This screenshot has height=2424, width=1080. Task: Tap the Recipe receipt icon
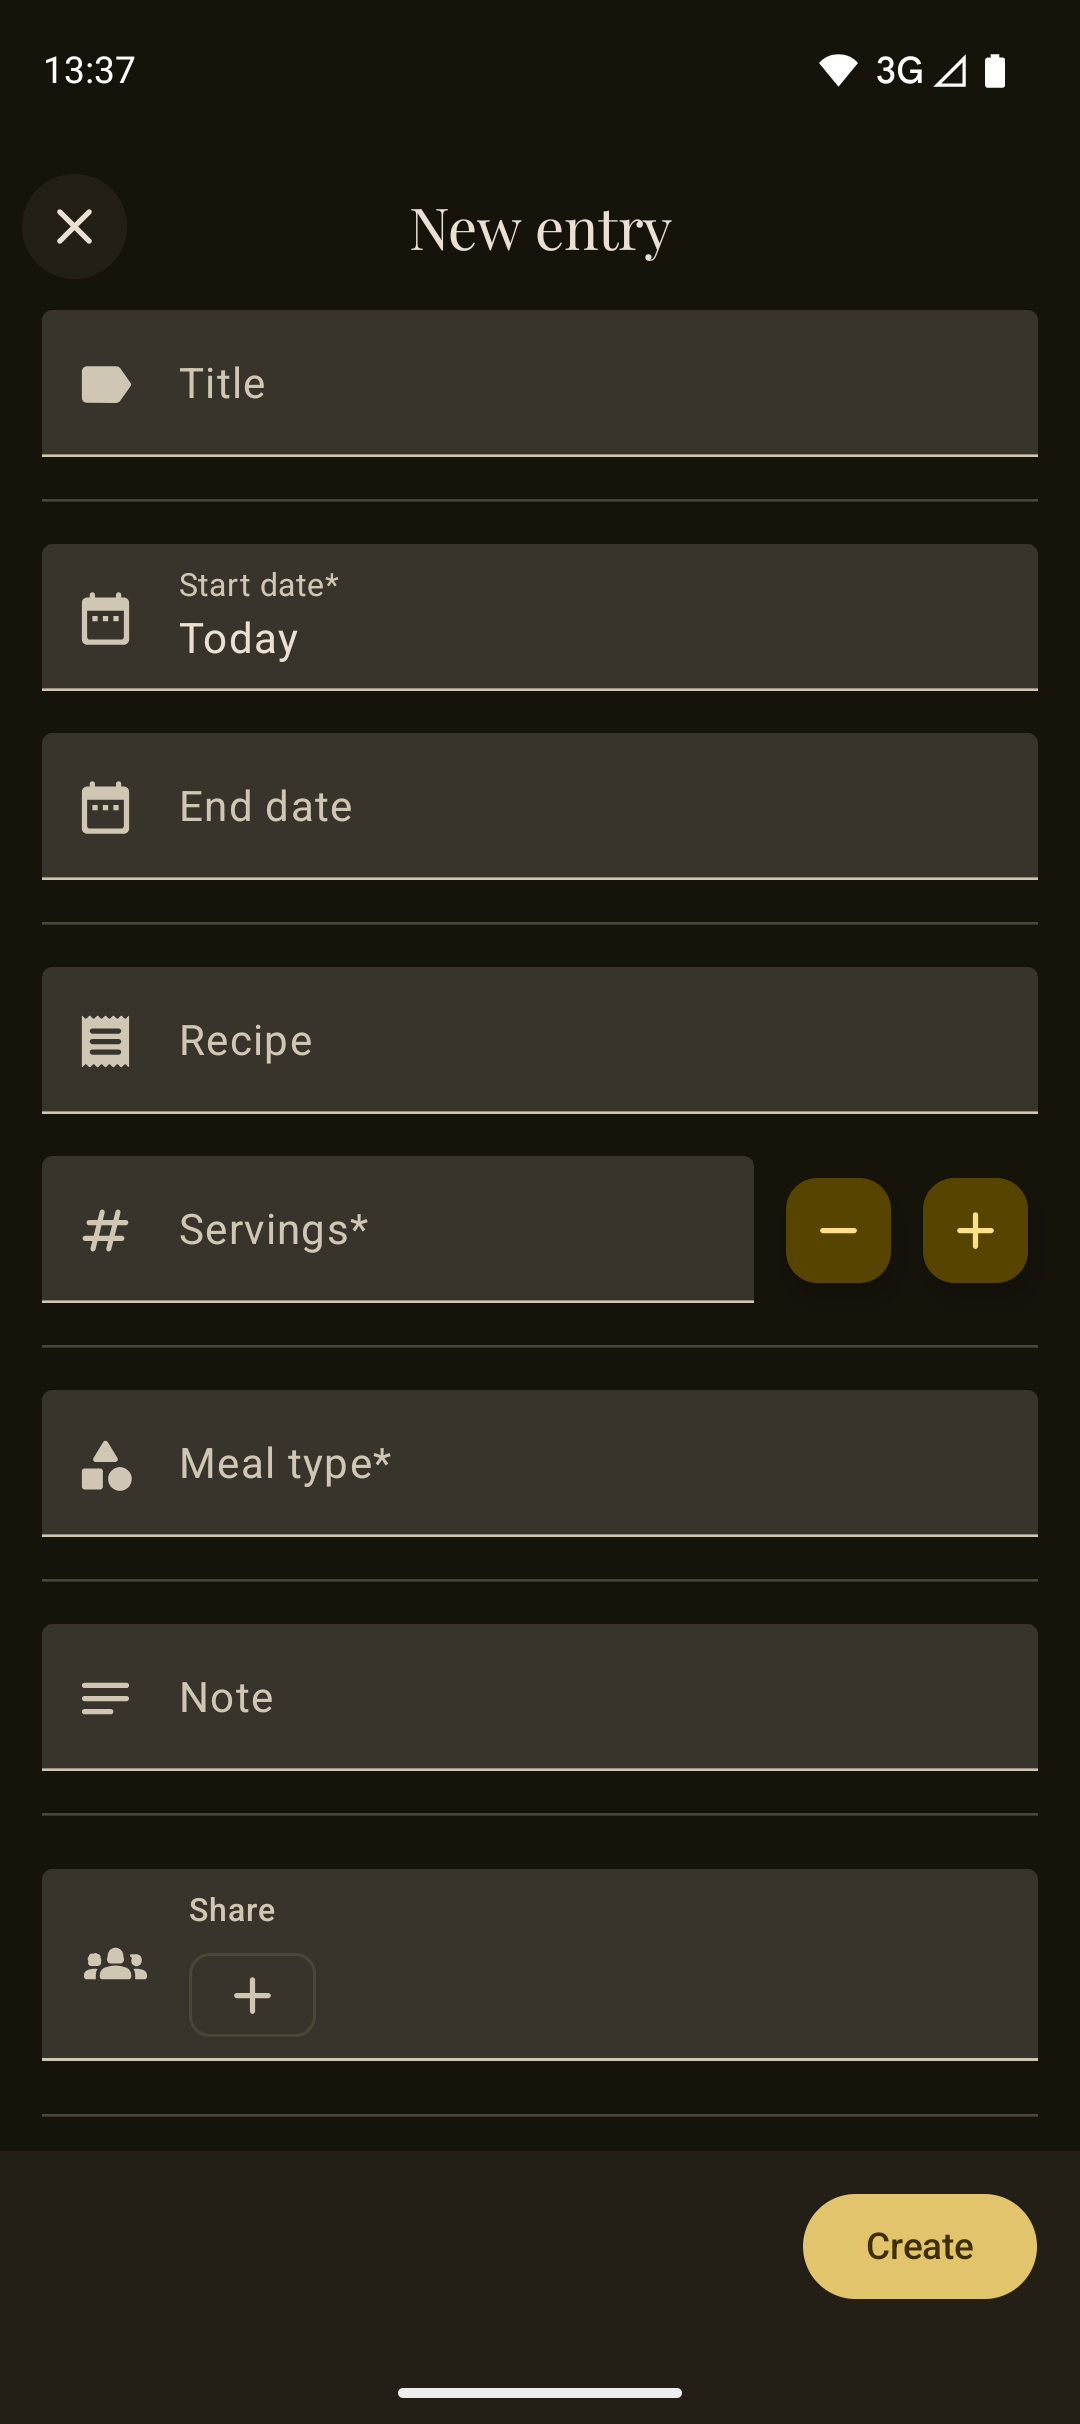(105, 1041)
